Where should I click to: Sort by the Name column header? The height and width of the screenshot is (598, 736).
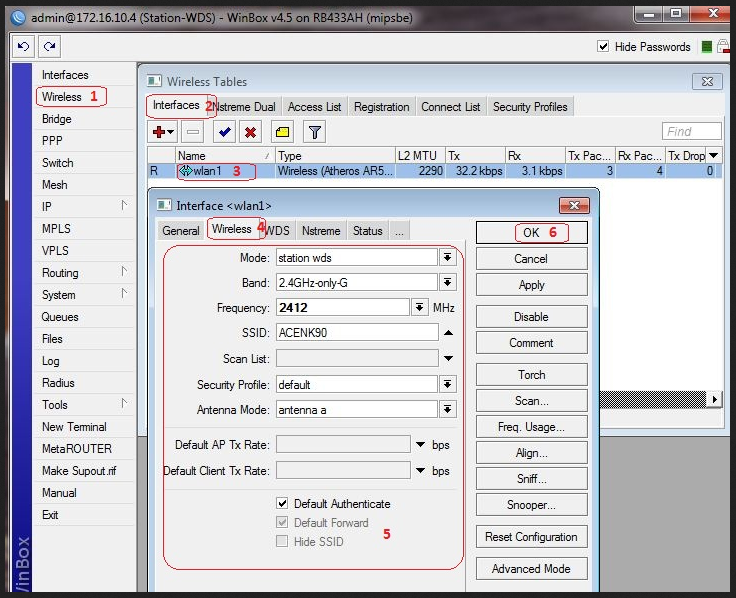[224, 155]
